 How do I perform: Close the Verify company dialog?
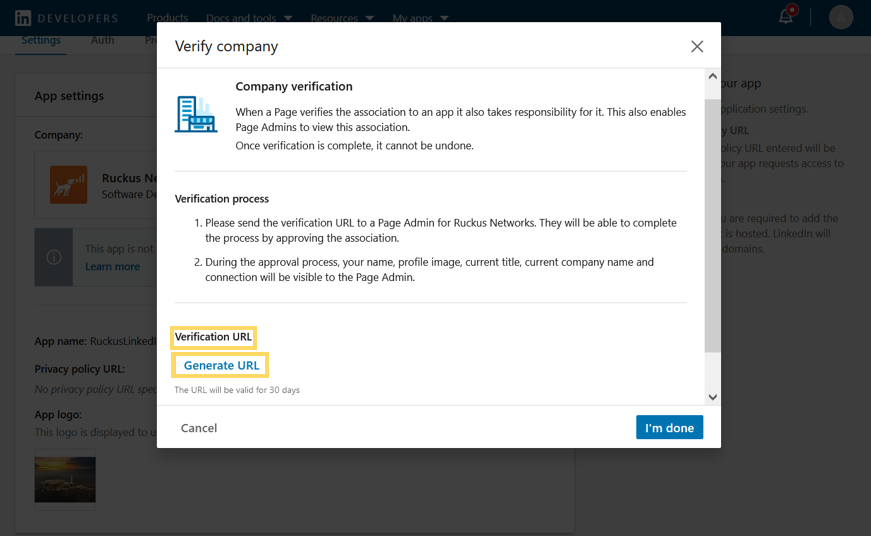point(697,47)
